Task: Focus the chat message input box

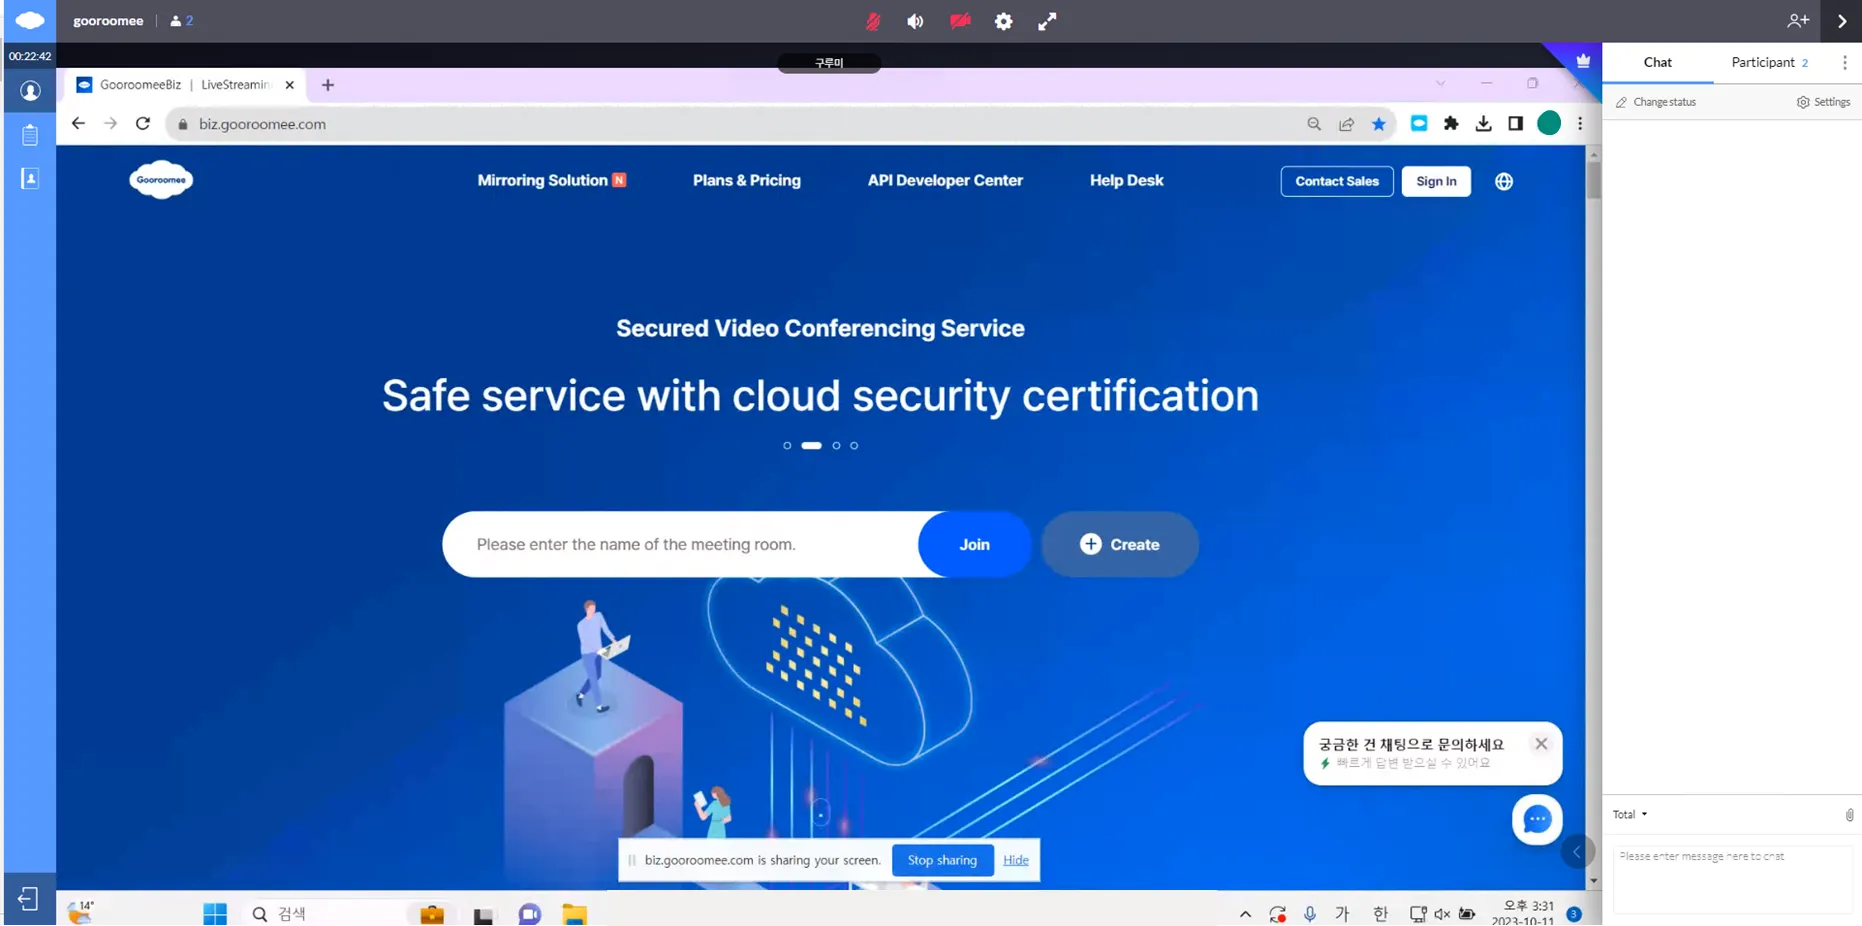Action: coord(1732,878)
